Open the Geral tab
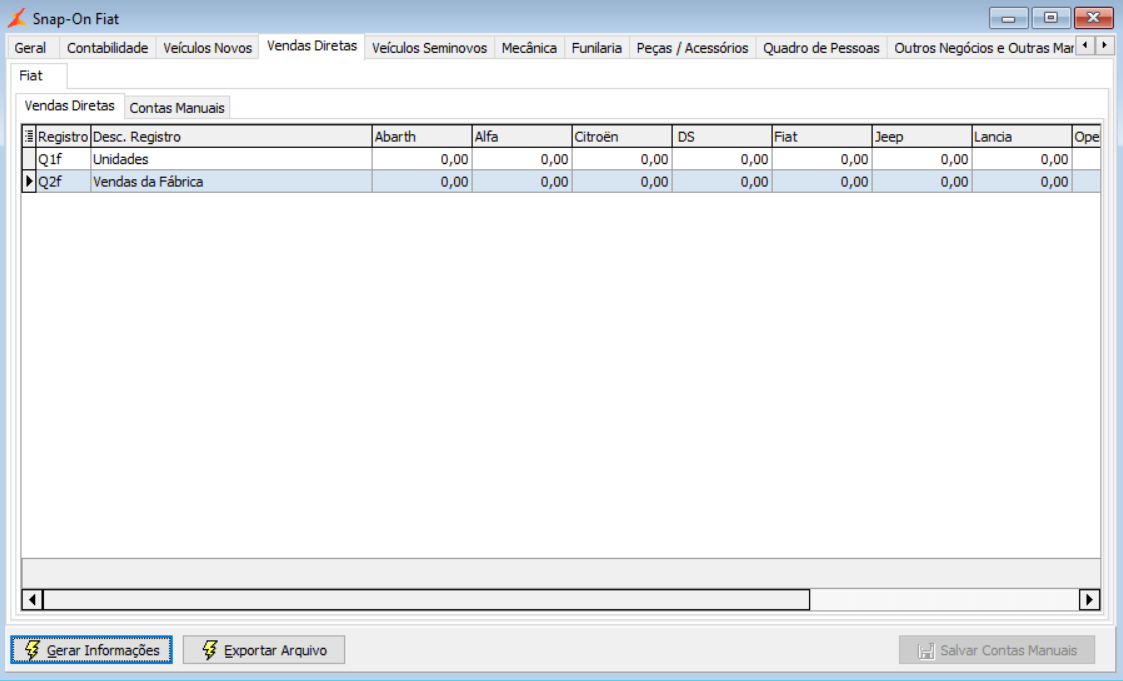 (30, 48)
